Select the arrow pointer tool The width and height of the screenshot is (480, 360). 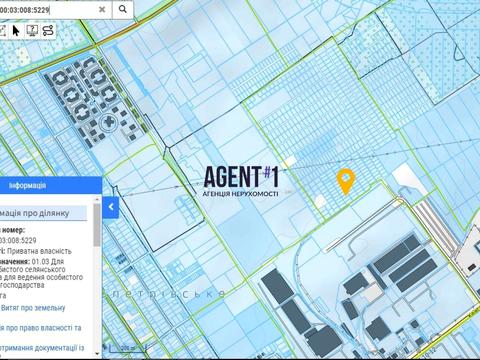pyautogui.click(x=16, y=30)
